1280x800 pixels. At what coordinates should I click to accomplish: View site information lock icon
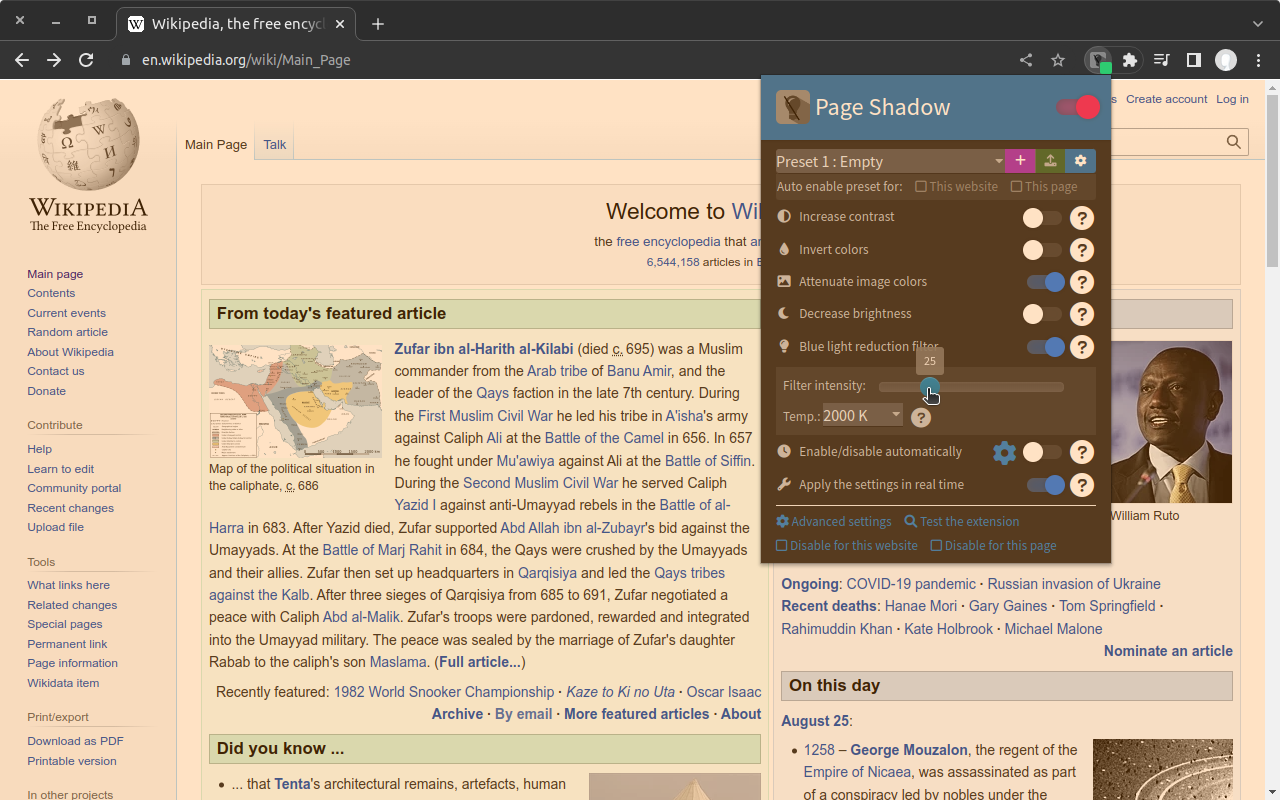tap(126, 60)
